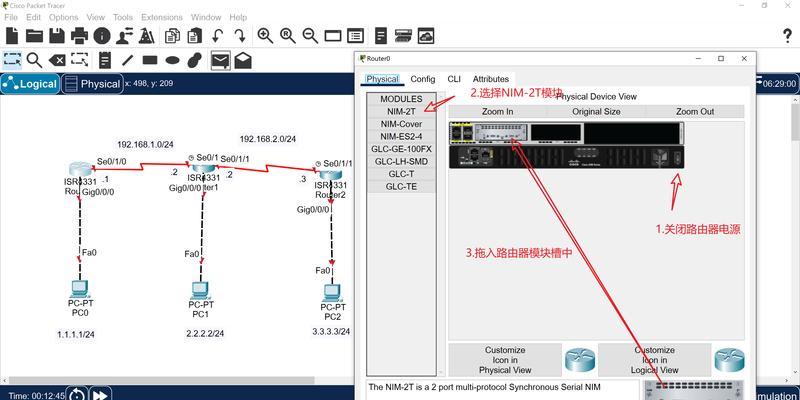Viewport: 800px width, 400px height.
Task: Click the Add Simple PDU envelope icon
Action: pyautogui.click(x=220, y=60)
